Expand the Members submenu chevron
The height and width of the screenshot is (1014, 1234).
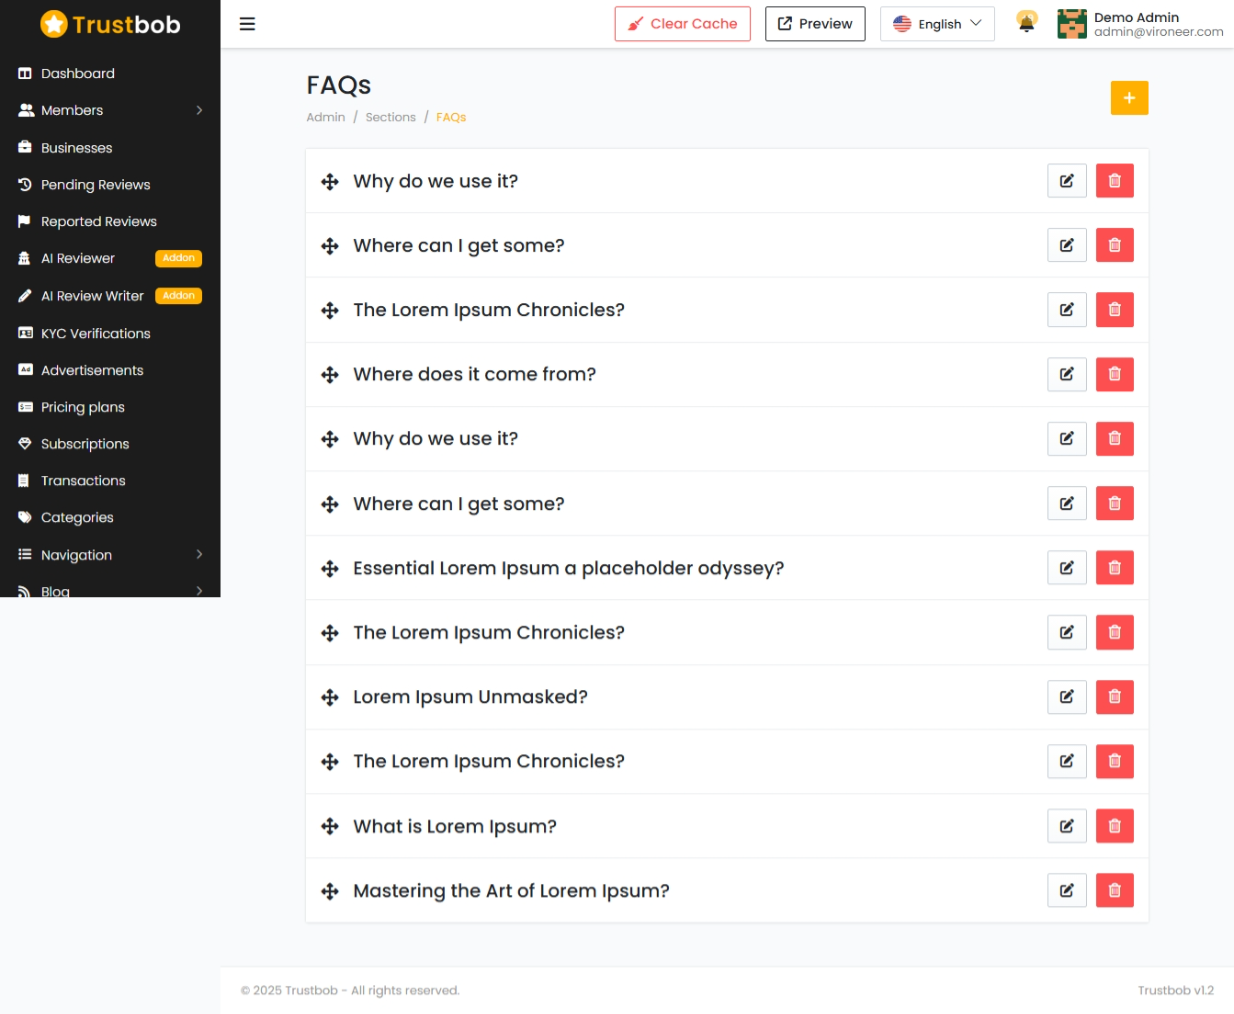click(x=199, y=110)
